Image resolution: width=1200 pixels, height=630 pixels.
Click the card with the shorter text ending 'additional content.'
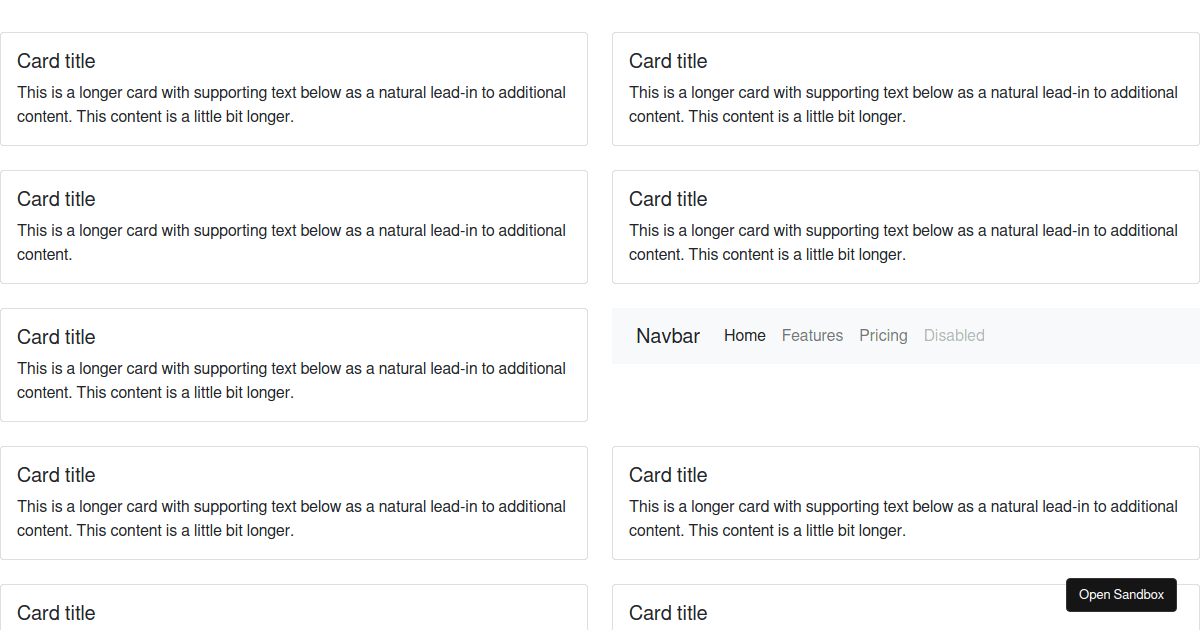coord(294,227)
